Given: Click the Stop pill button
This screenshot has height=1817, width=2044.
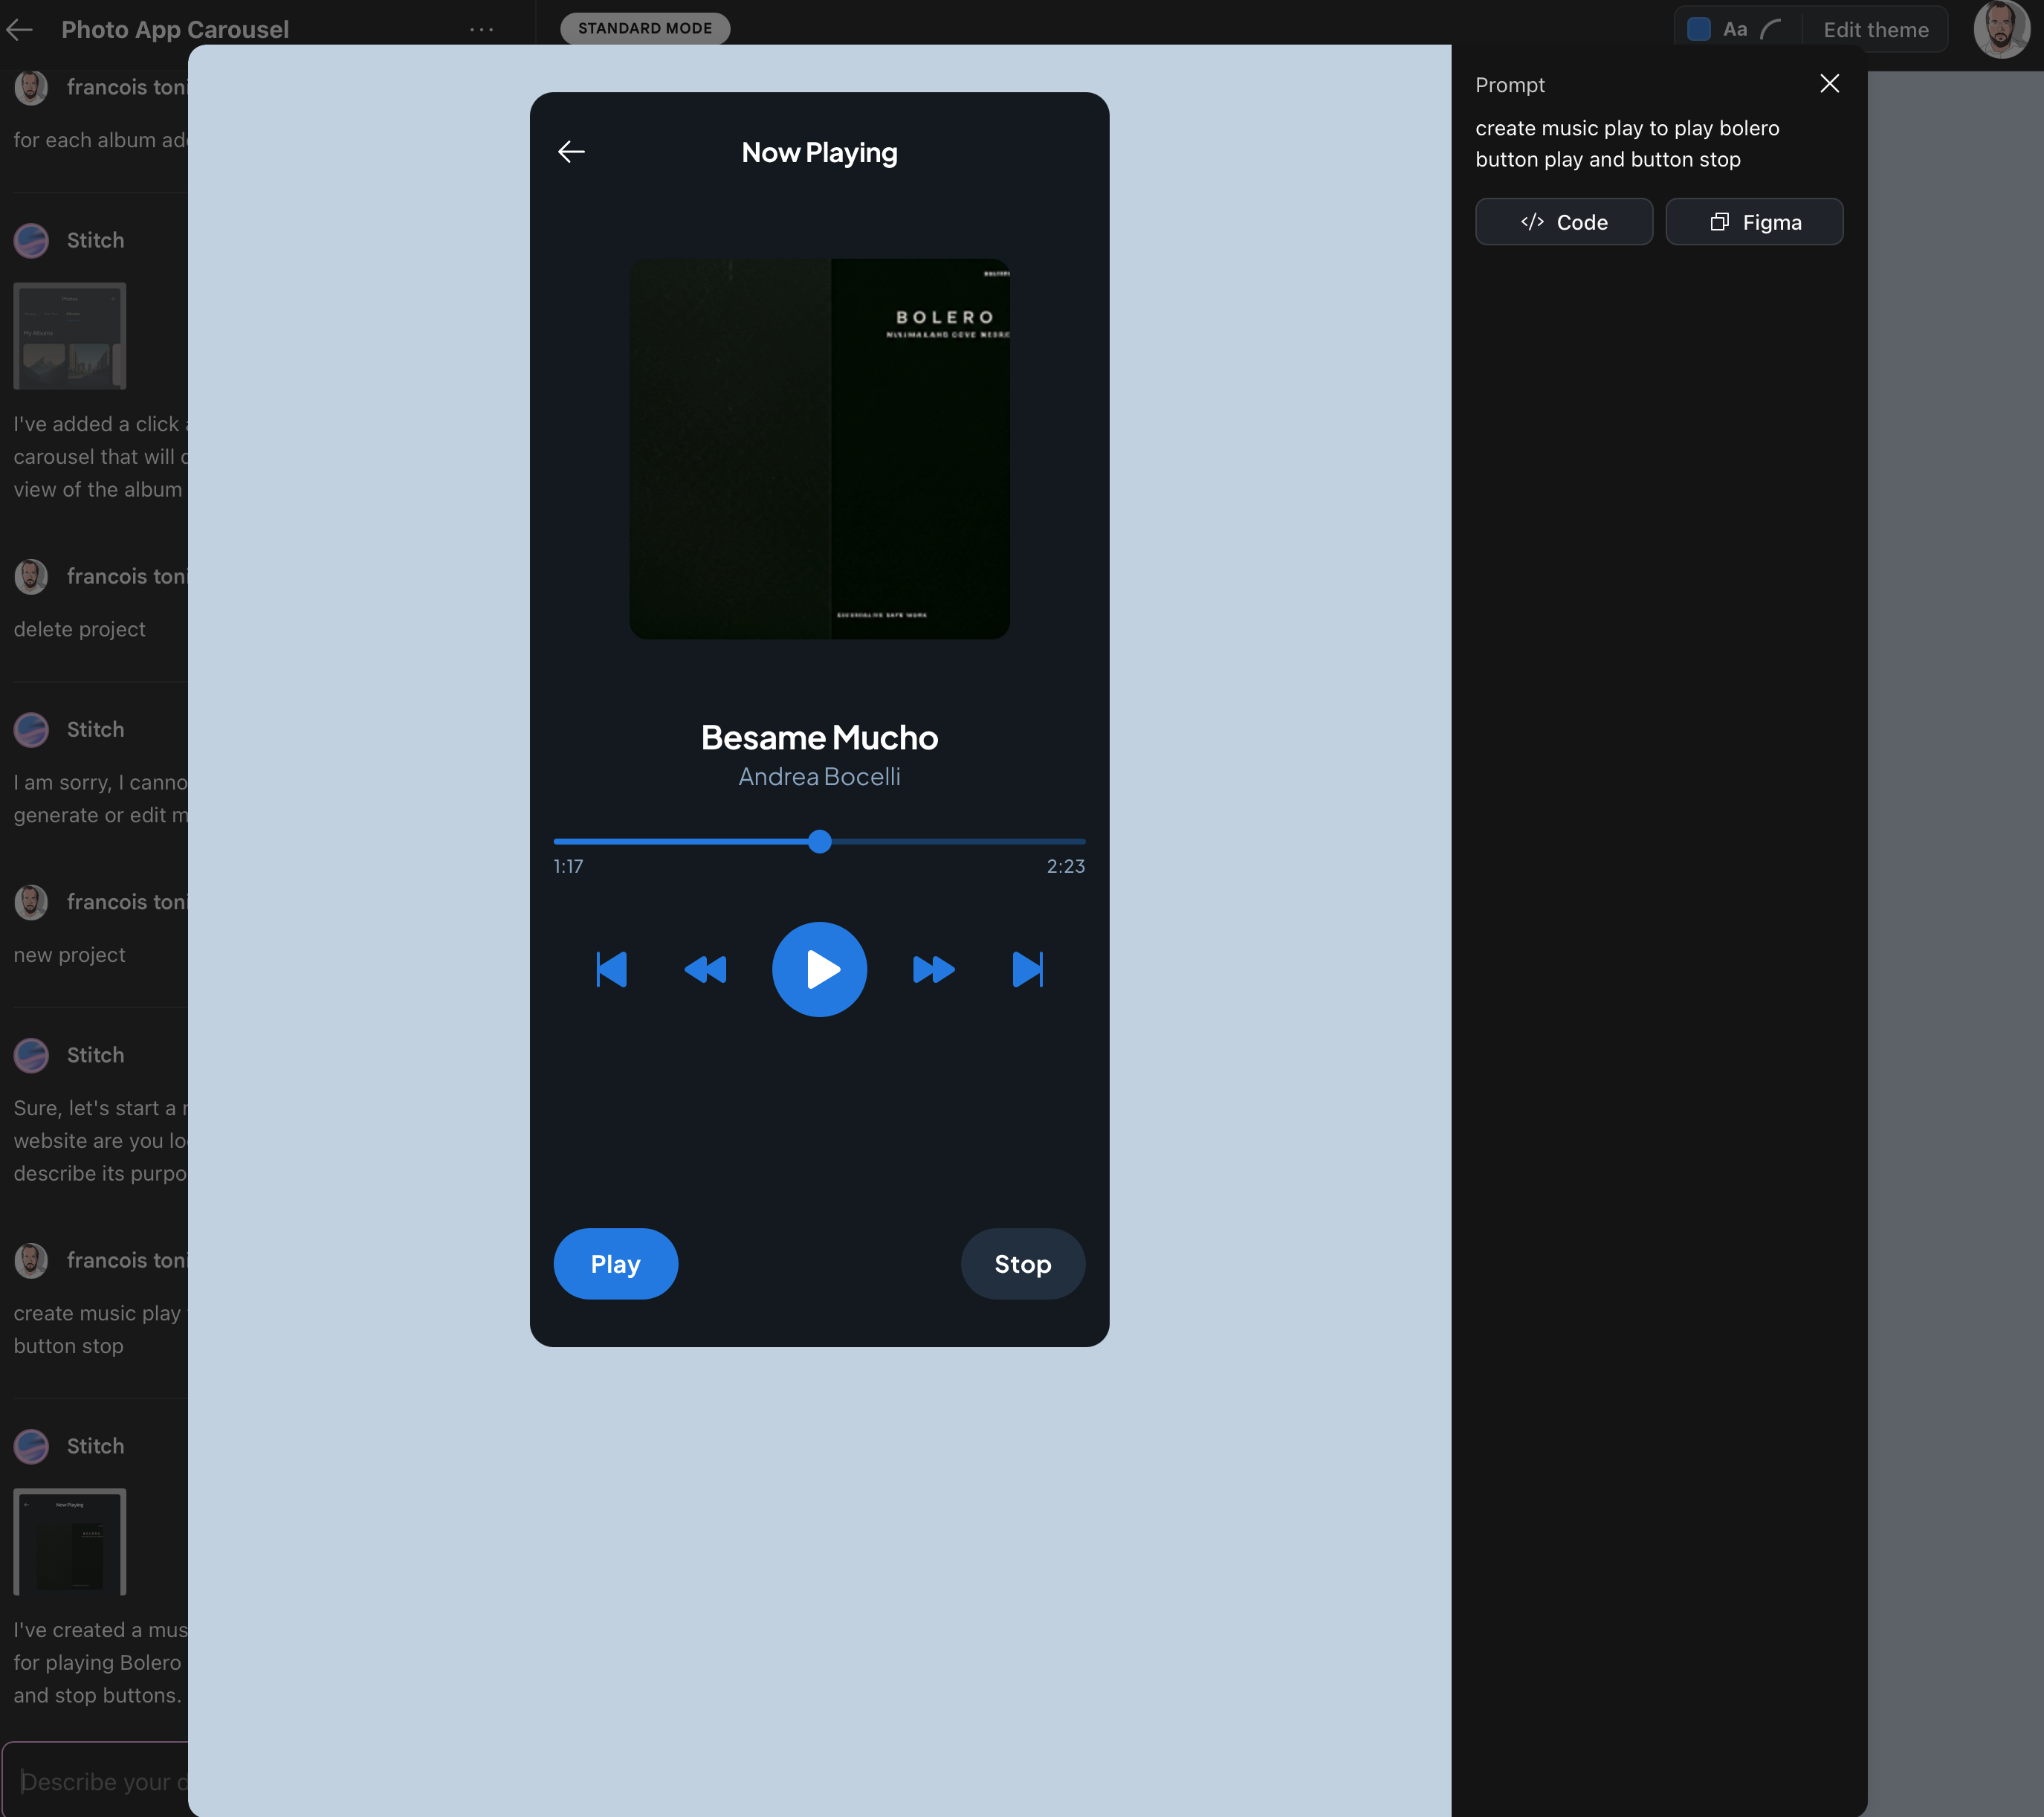Looking at the screenshot, I should click(1022, 1263).
